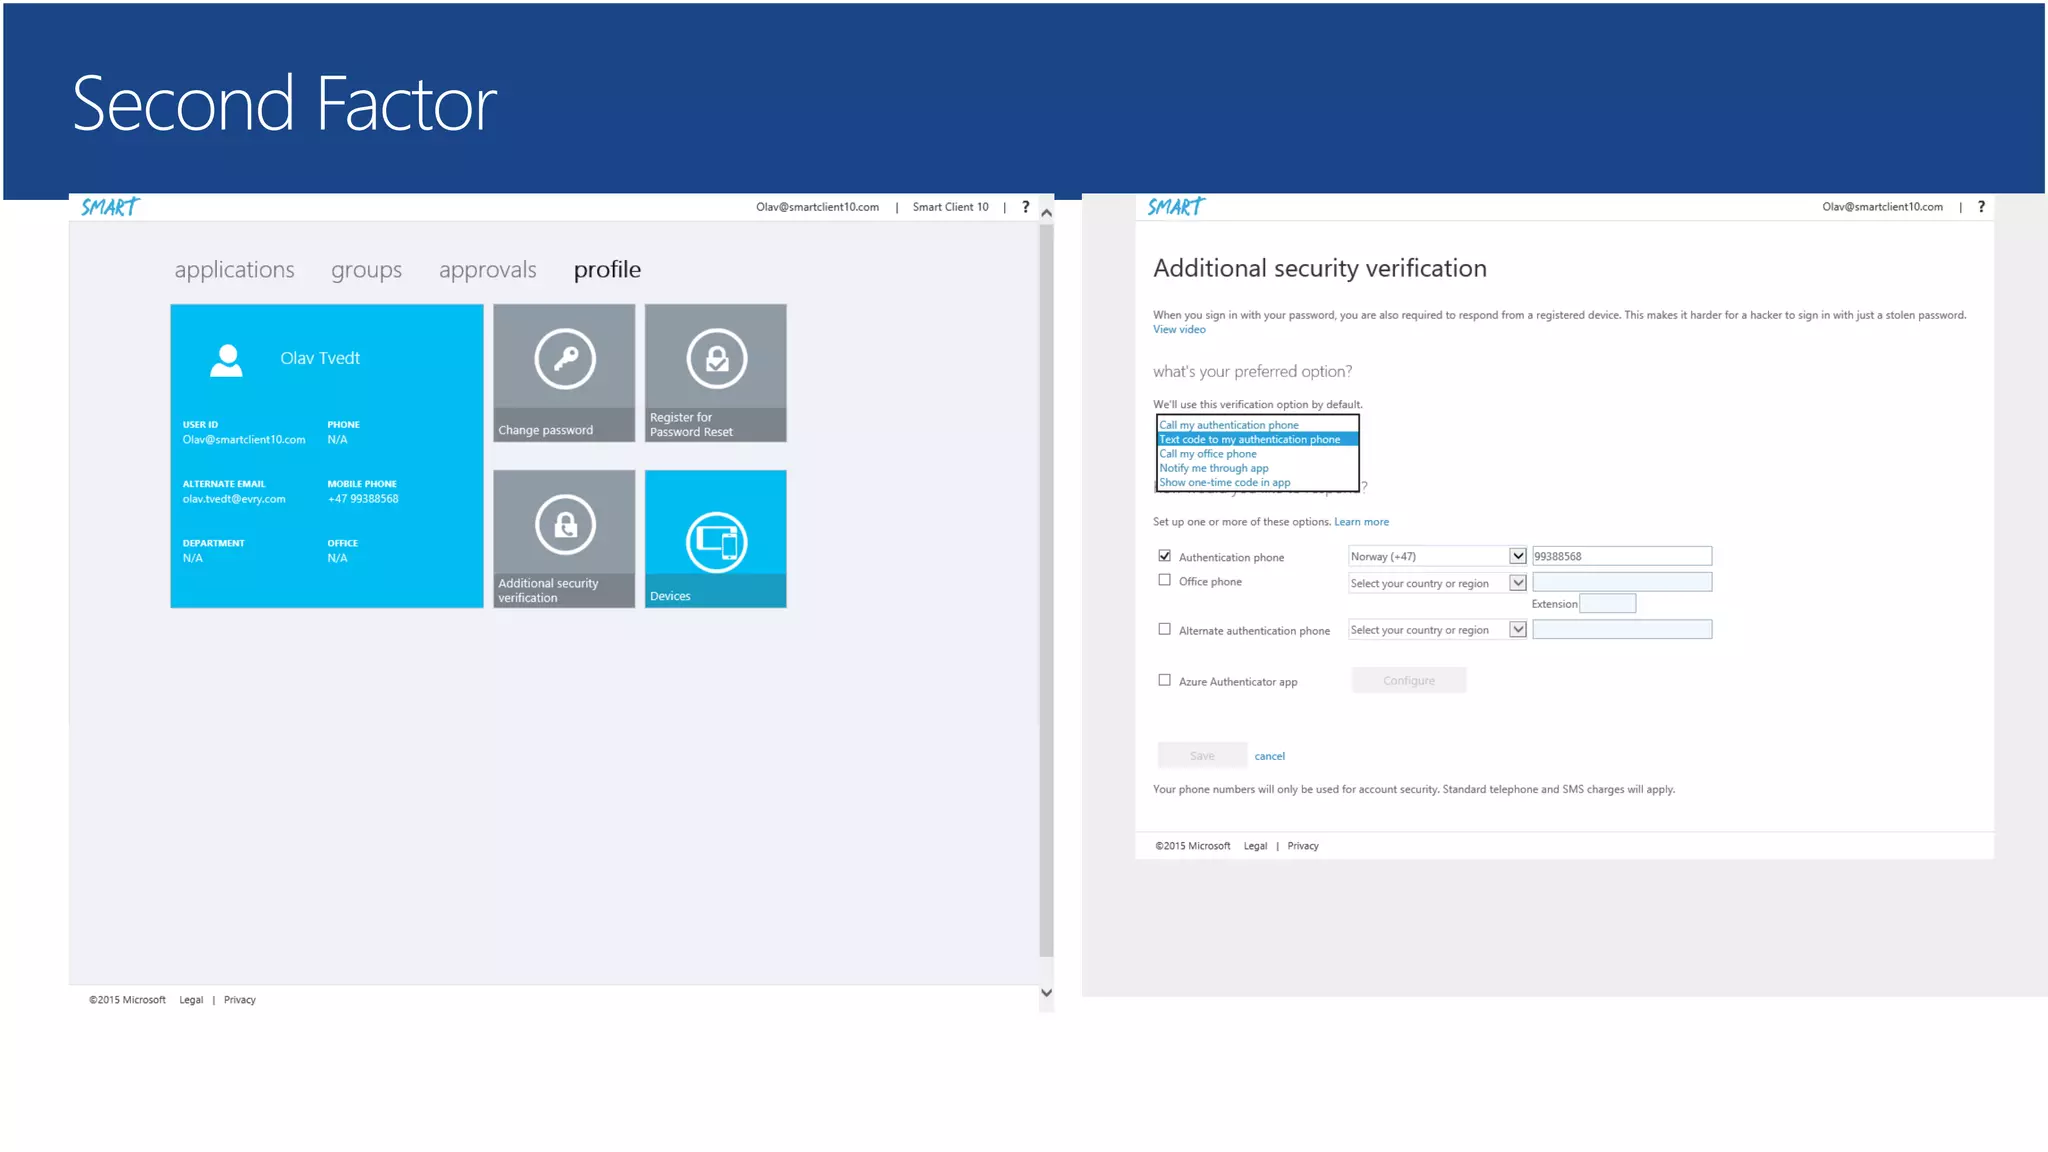Enable the Office phone checkbox

[x=1164, y=580]
